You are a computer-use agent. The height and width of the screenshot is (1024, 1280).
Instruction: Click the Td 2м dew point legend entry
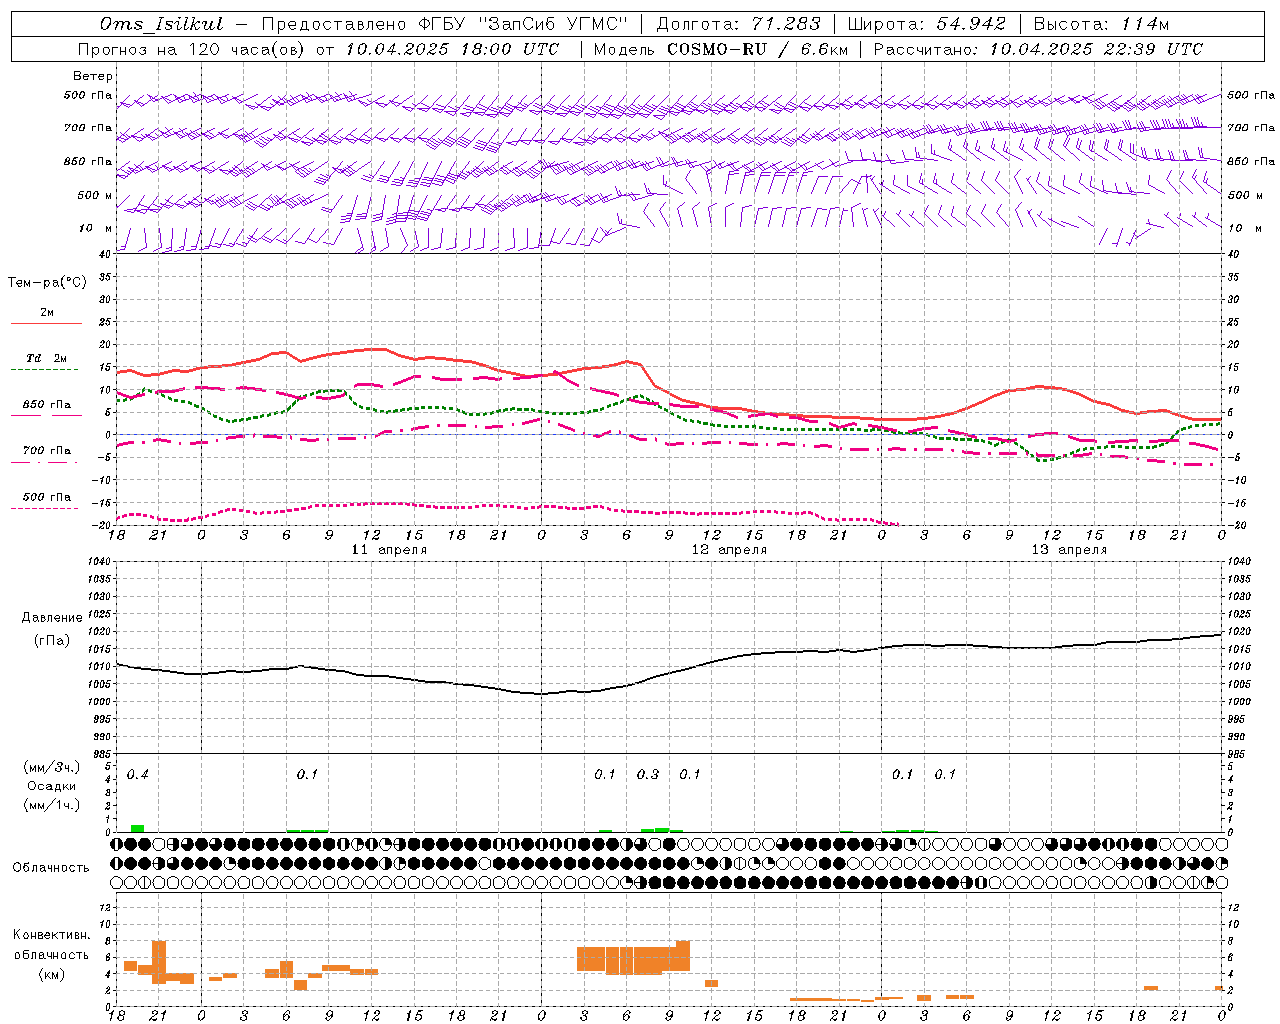click(46, 358)
